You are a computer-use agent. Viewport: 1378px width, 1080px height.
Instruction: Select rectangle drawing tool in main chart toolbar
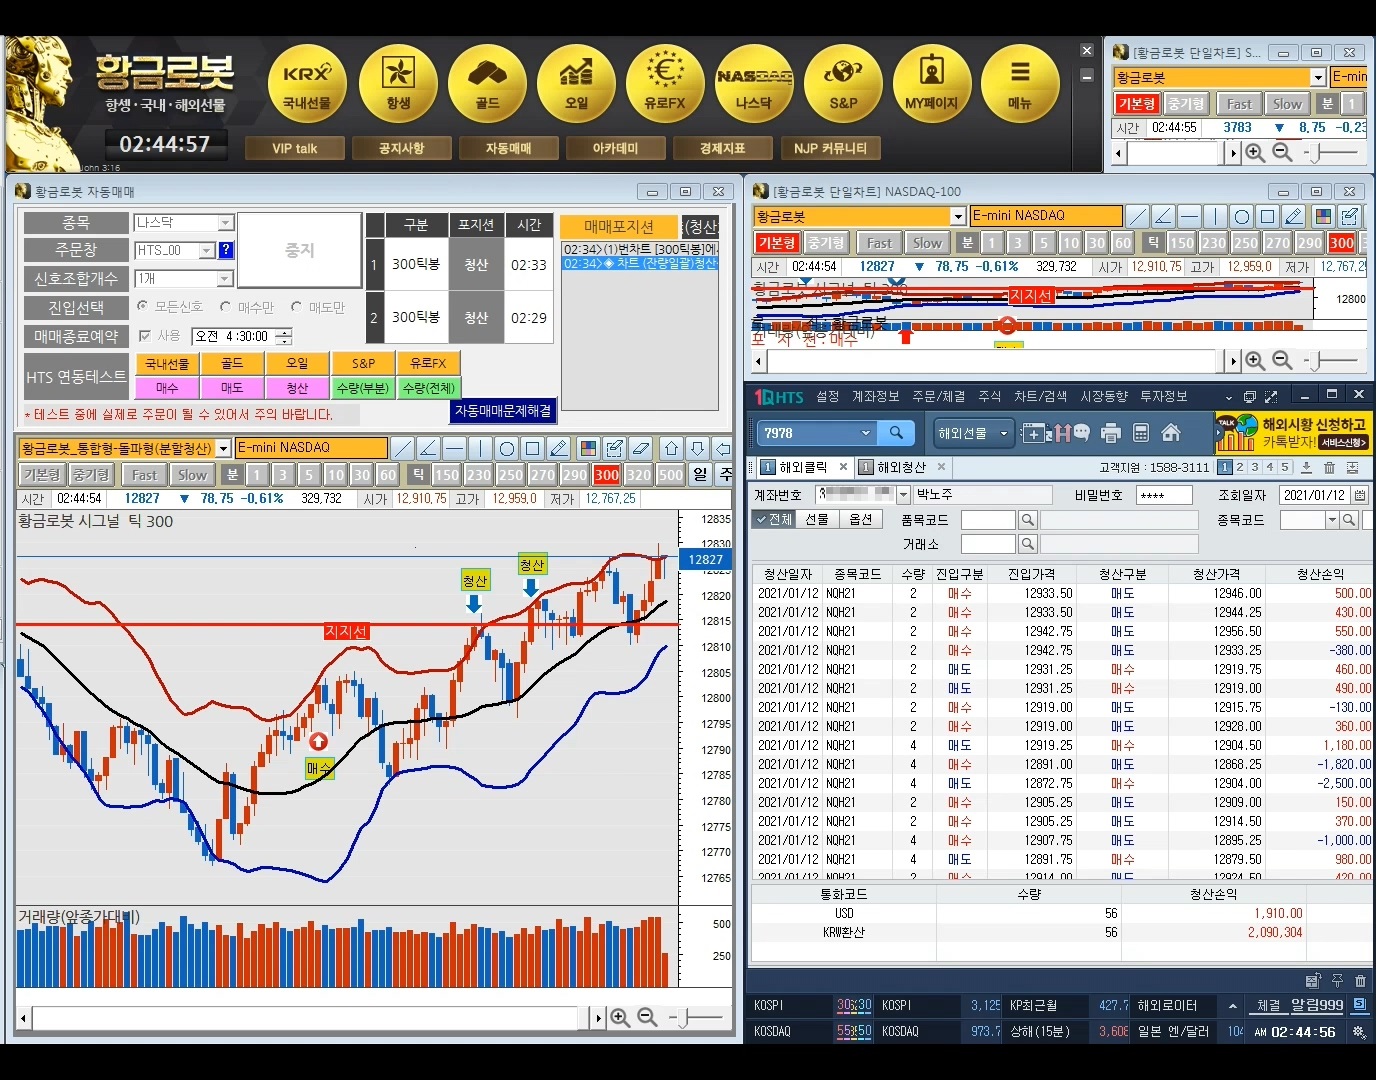[533, 448]
